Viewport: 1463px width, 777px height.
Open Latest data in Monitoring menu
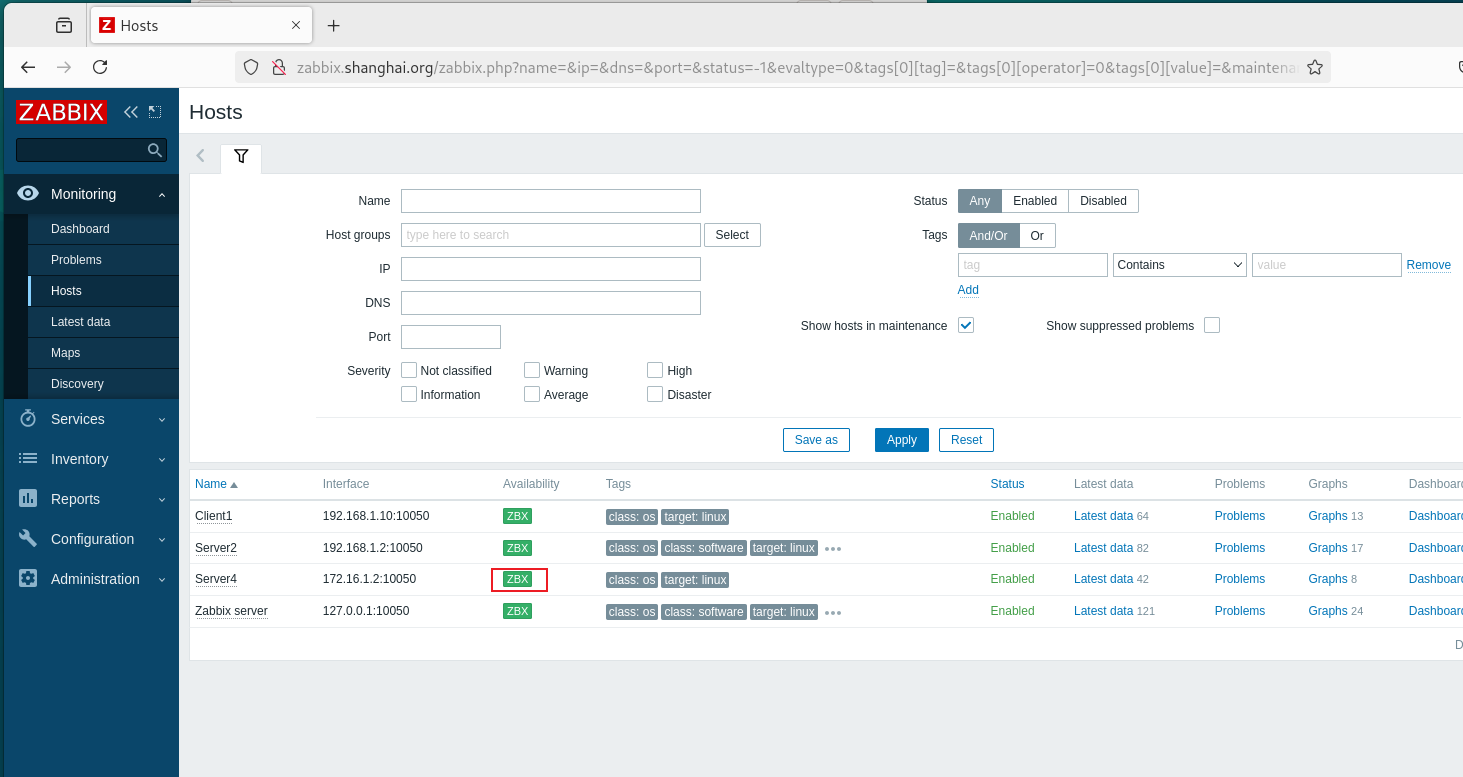[x=81, y=322]
